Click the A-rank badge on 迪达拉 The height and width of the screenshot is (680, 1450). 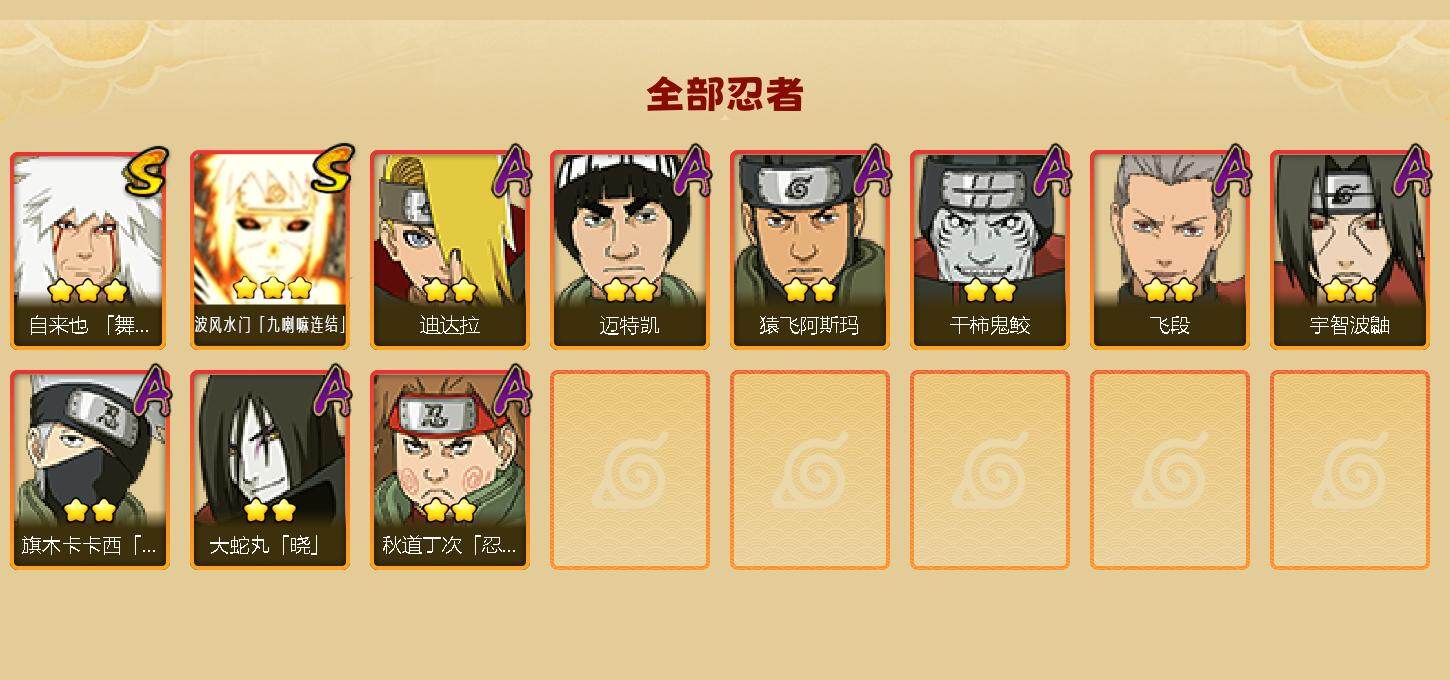(512, 170)
